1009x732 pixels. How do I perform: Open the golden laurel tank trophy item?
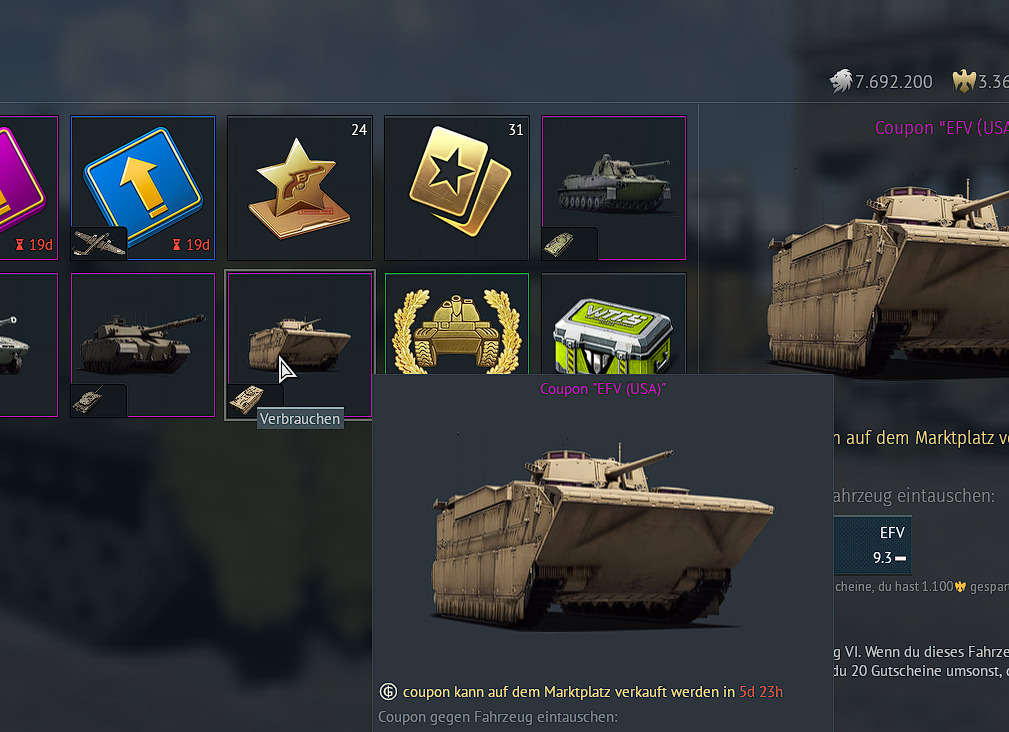457,324
